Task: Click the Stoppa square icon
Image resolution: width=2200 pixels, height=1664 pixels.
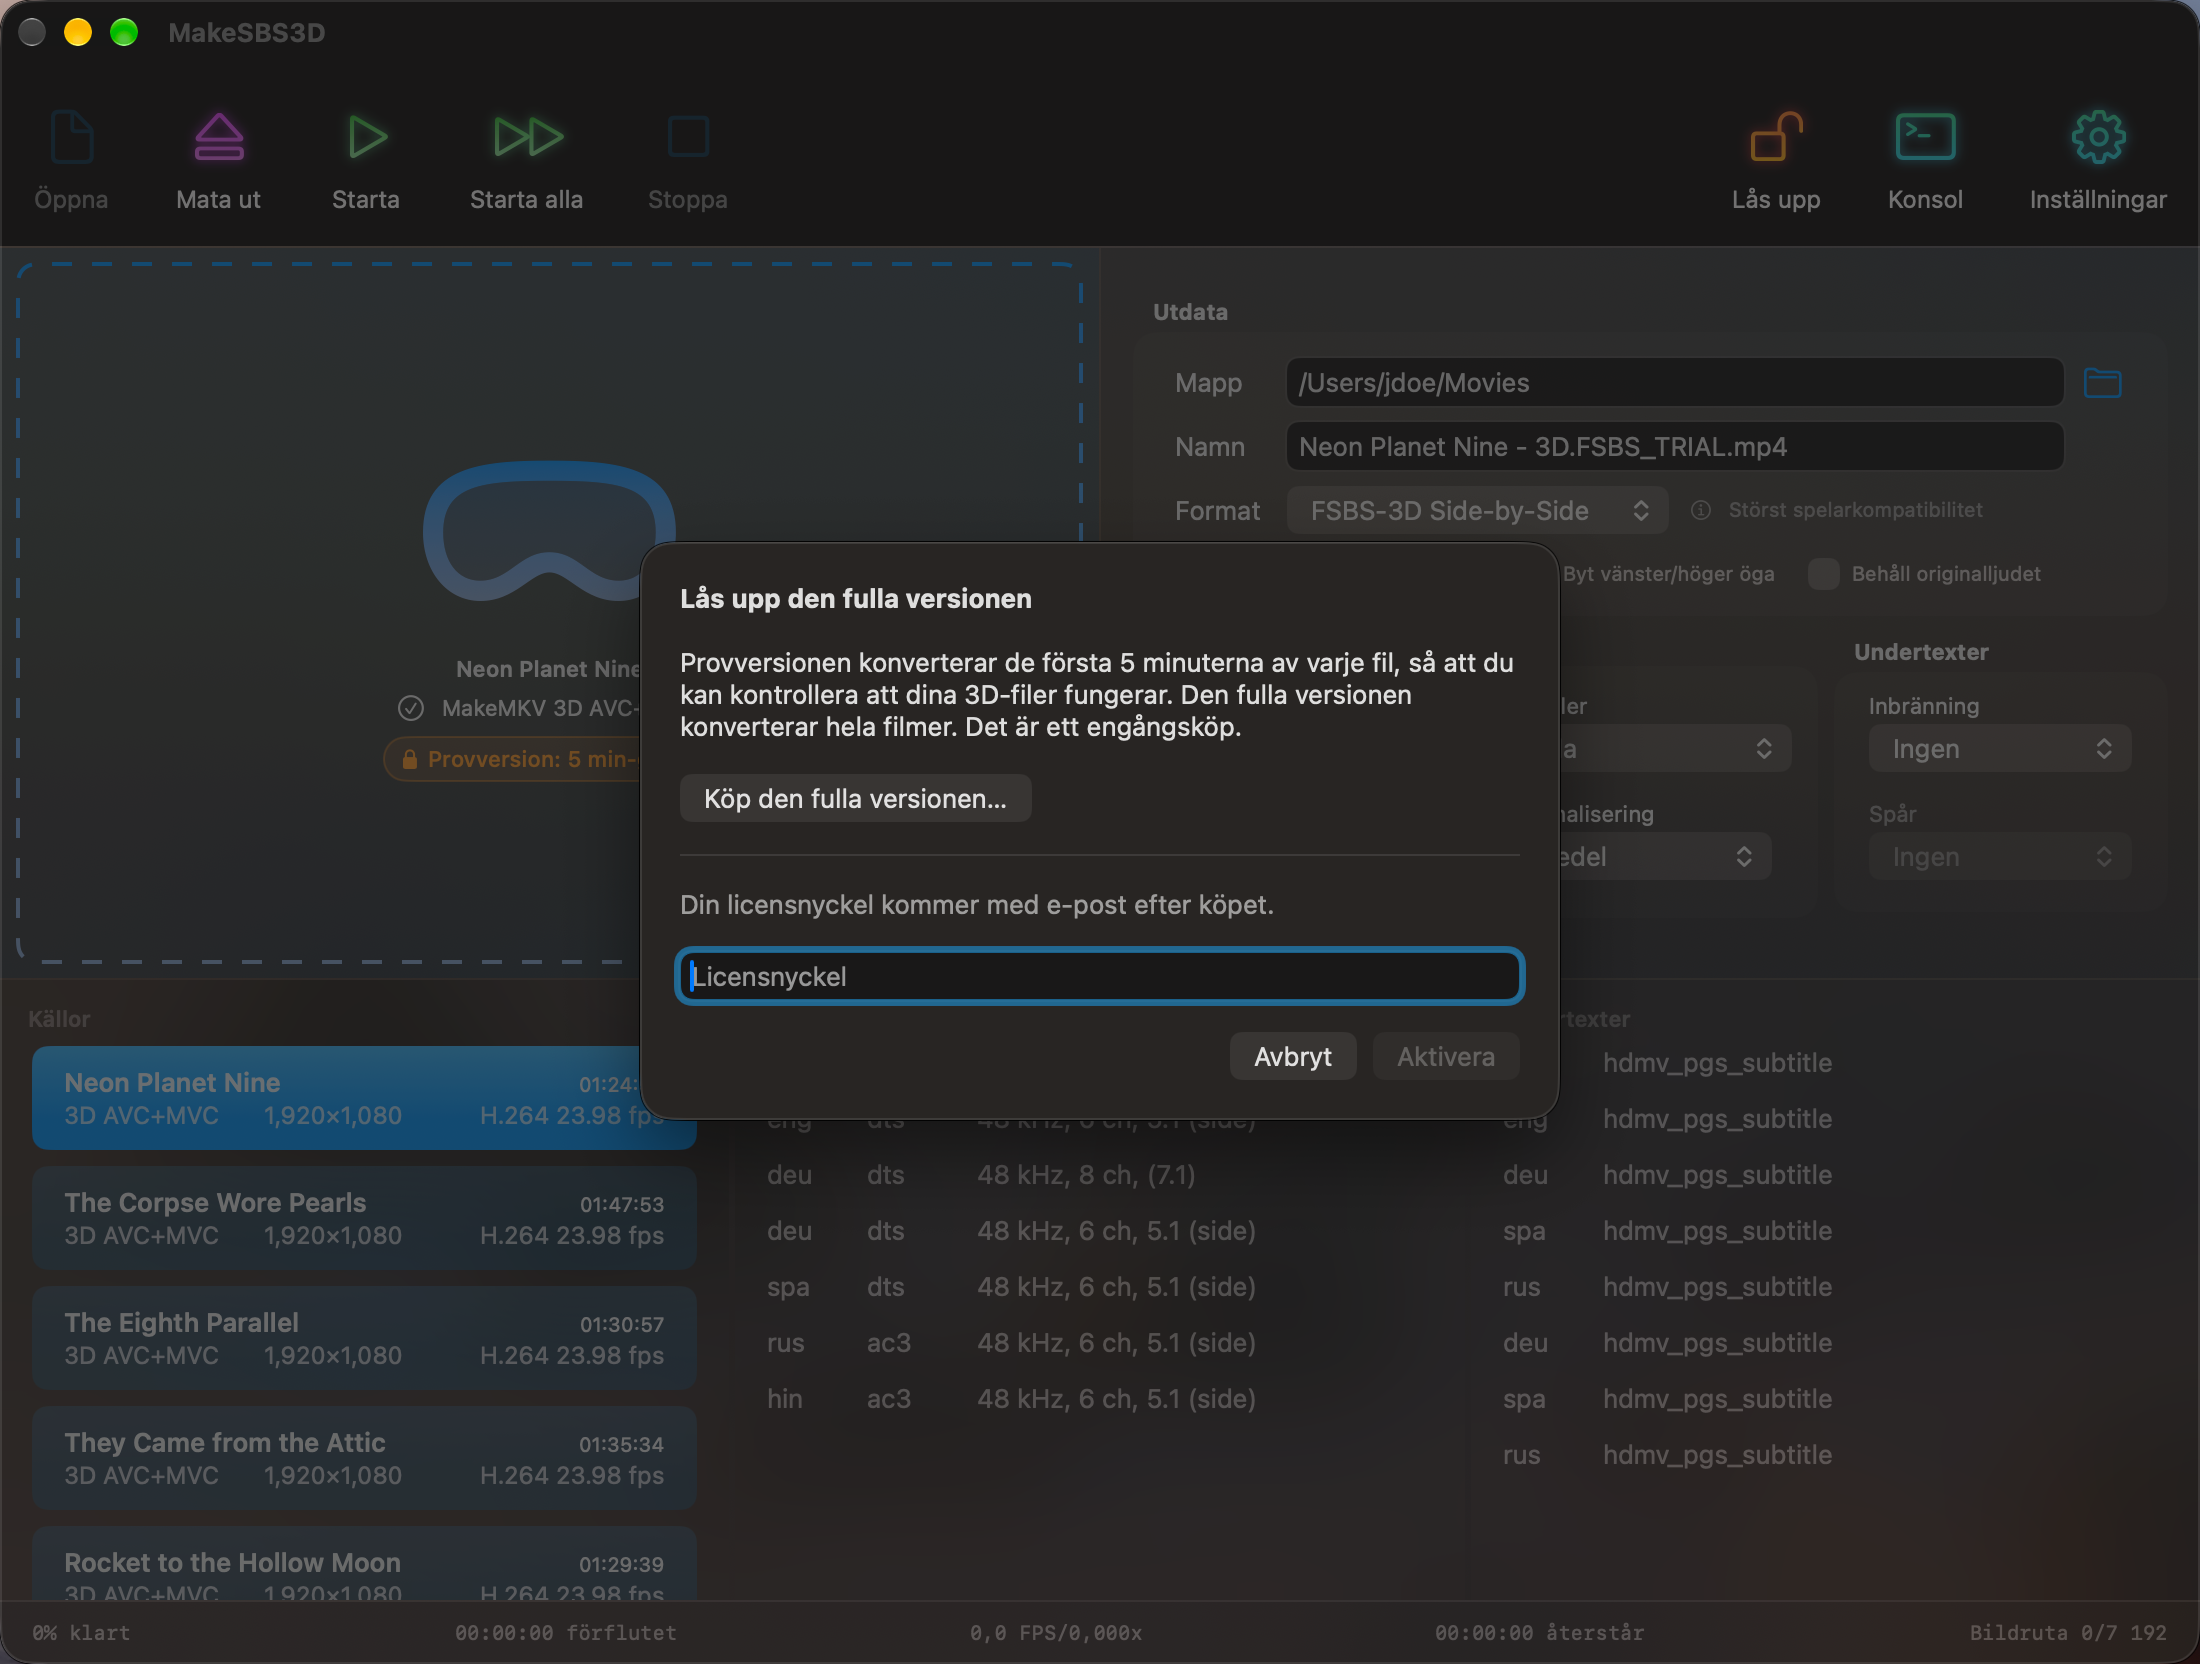Action: (688, 137)
